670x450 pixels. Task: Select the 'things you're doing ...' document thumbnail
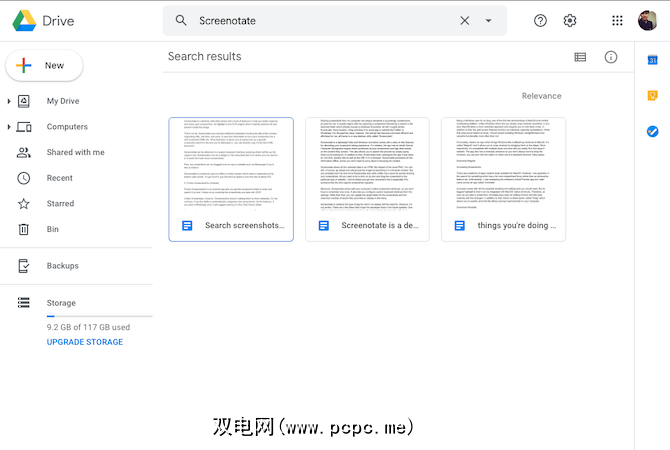pos(503,165)
